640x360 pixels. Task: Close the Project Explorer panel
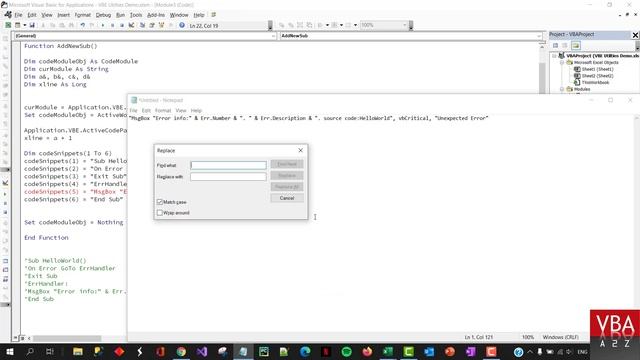tap(635, 35)
